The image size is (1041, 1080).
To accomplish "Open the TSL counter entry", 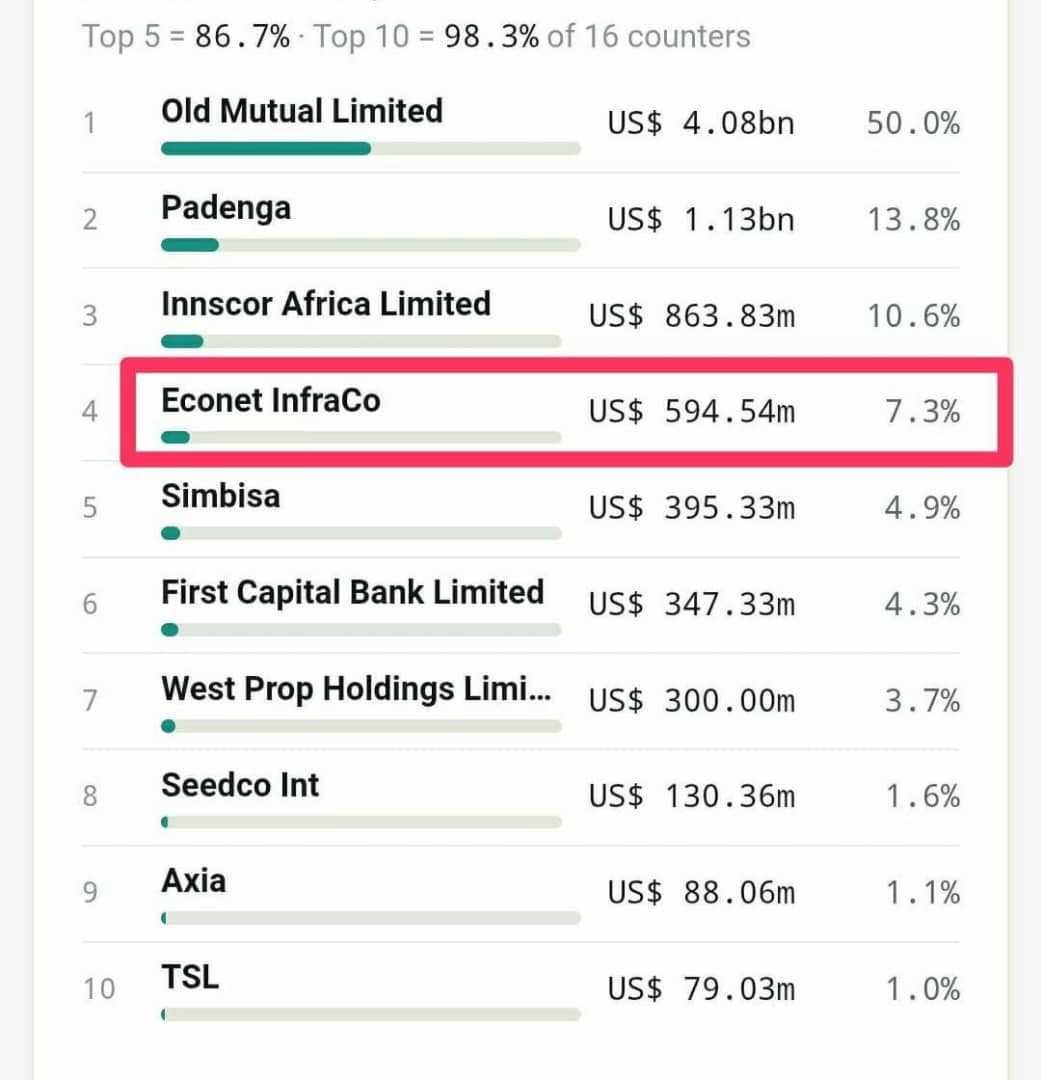I will pos(521,990).
